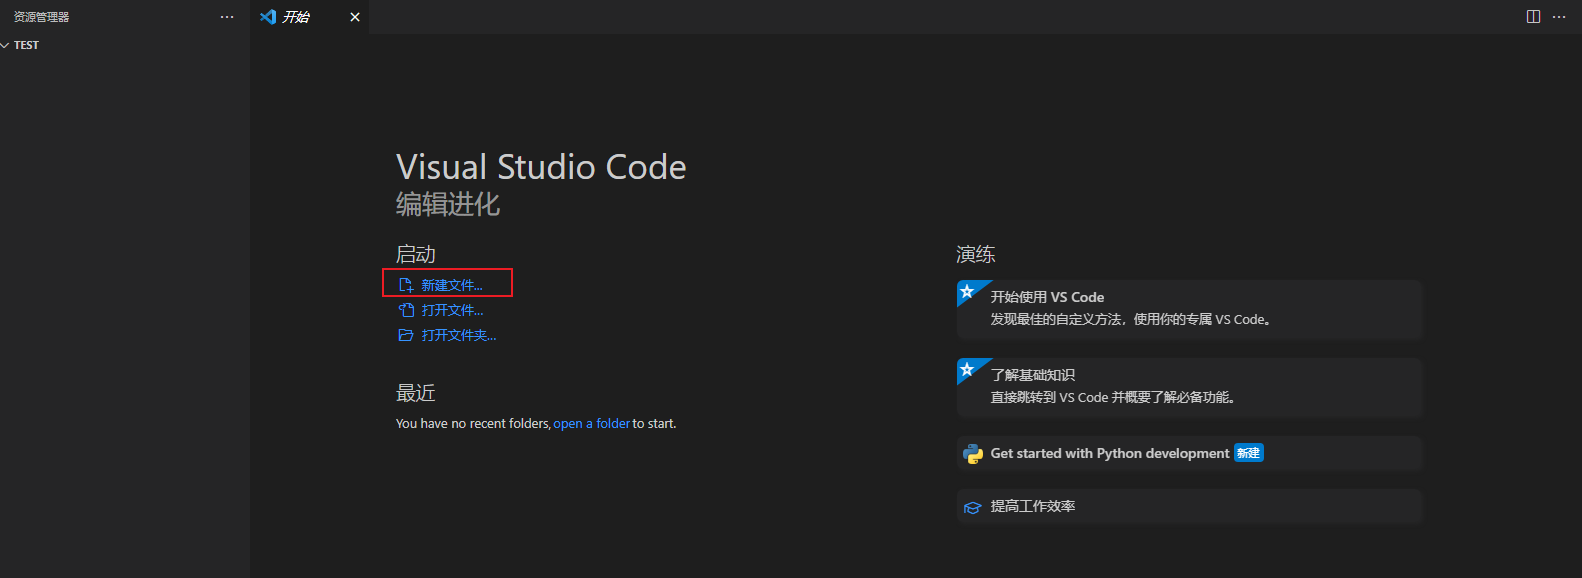Click the star badge on 开始使用 VS Code
The image size is (1582, 578).
[x=967, y=292]
